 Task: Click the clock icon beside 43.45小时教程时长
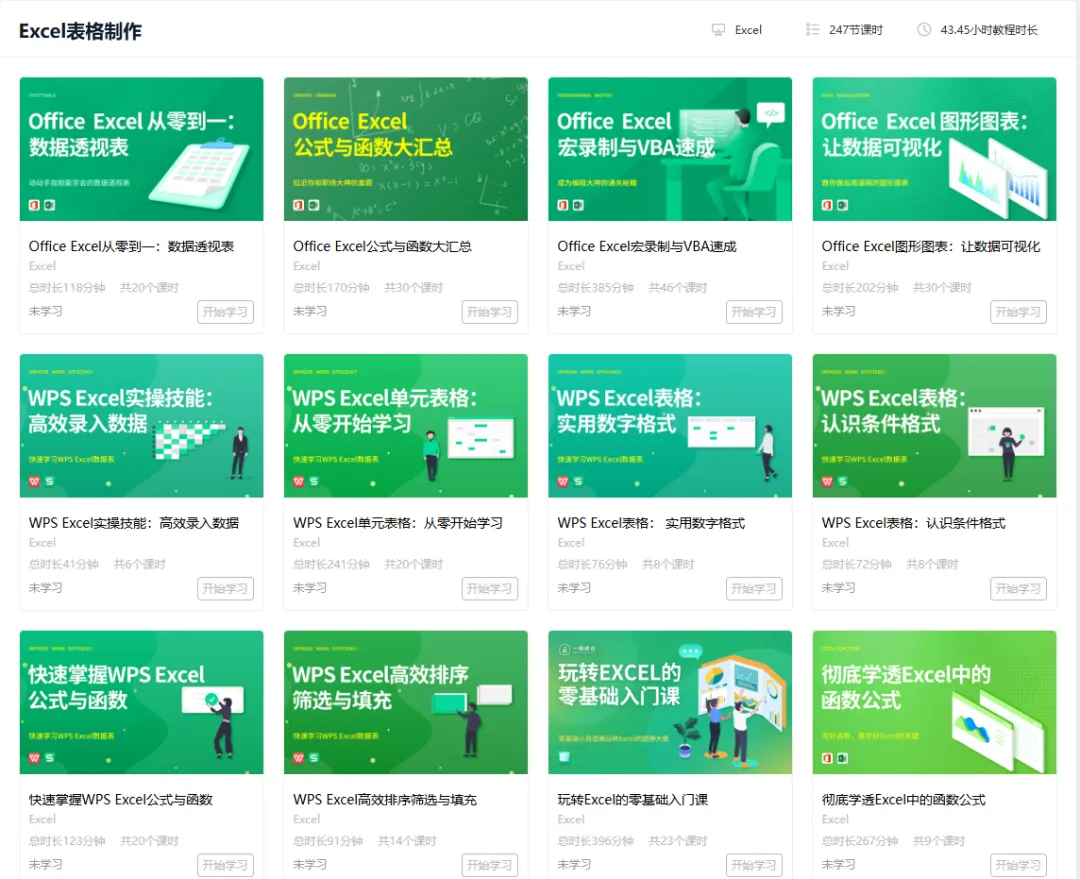(924, 30)
